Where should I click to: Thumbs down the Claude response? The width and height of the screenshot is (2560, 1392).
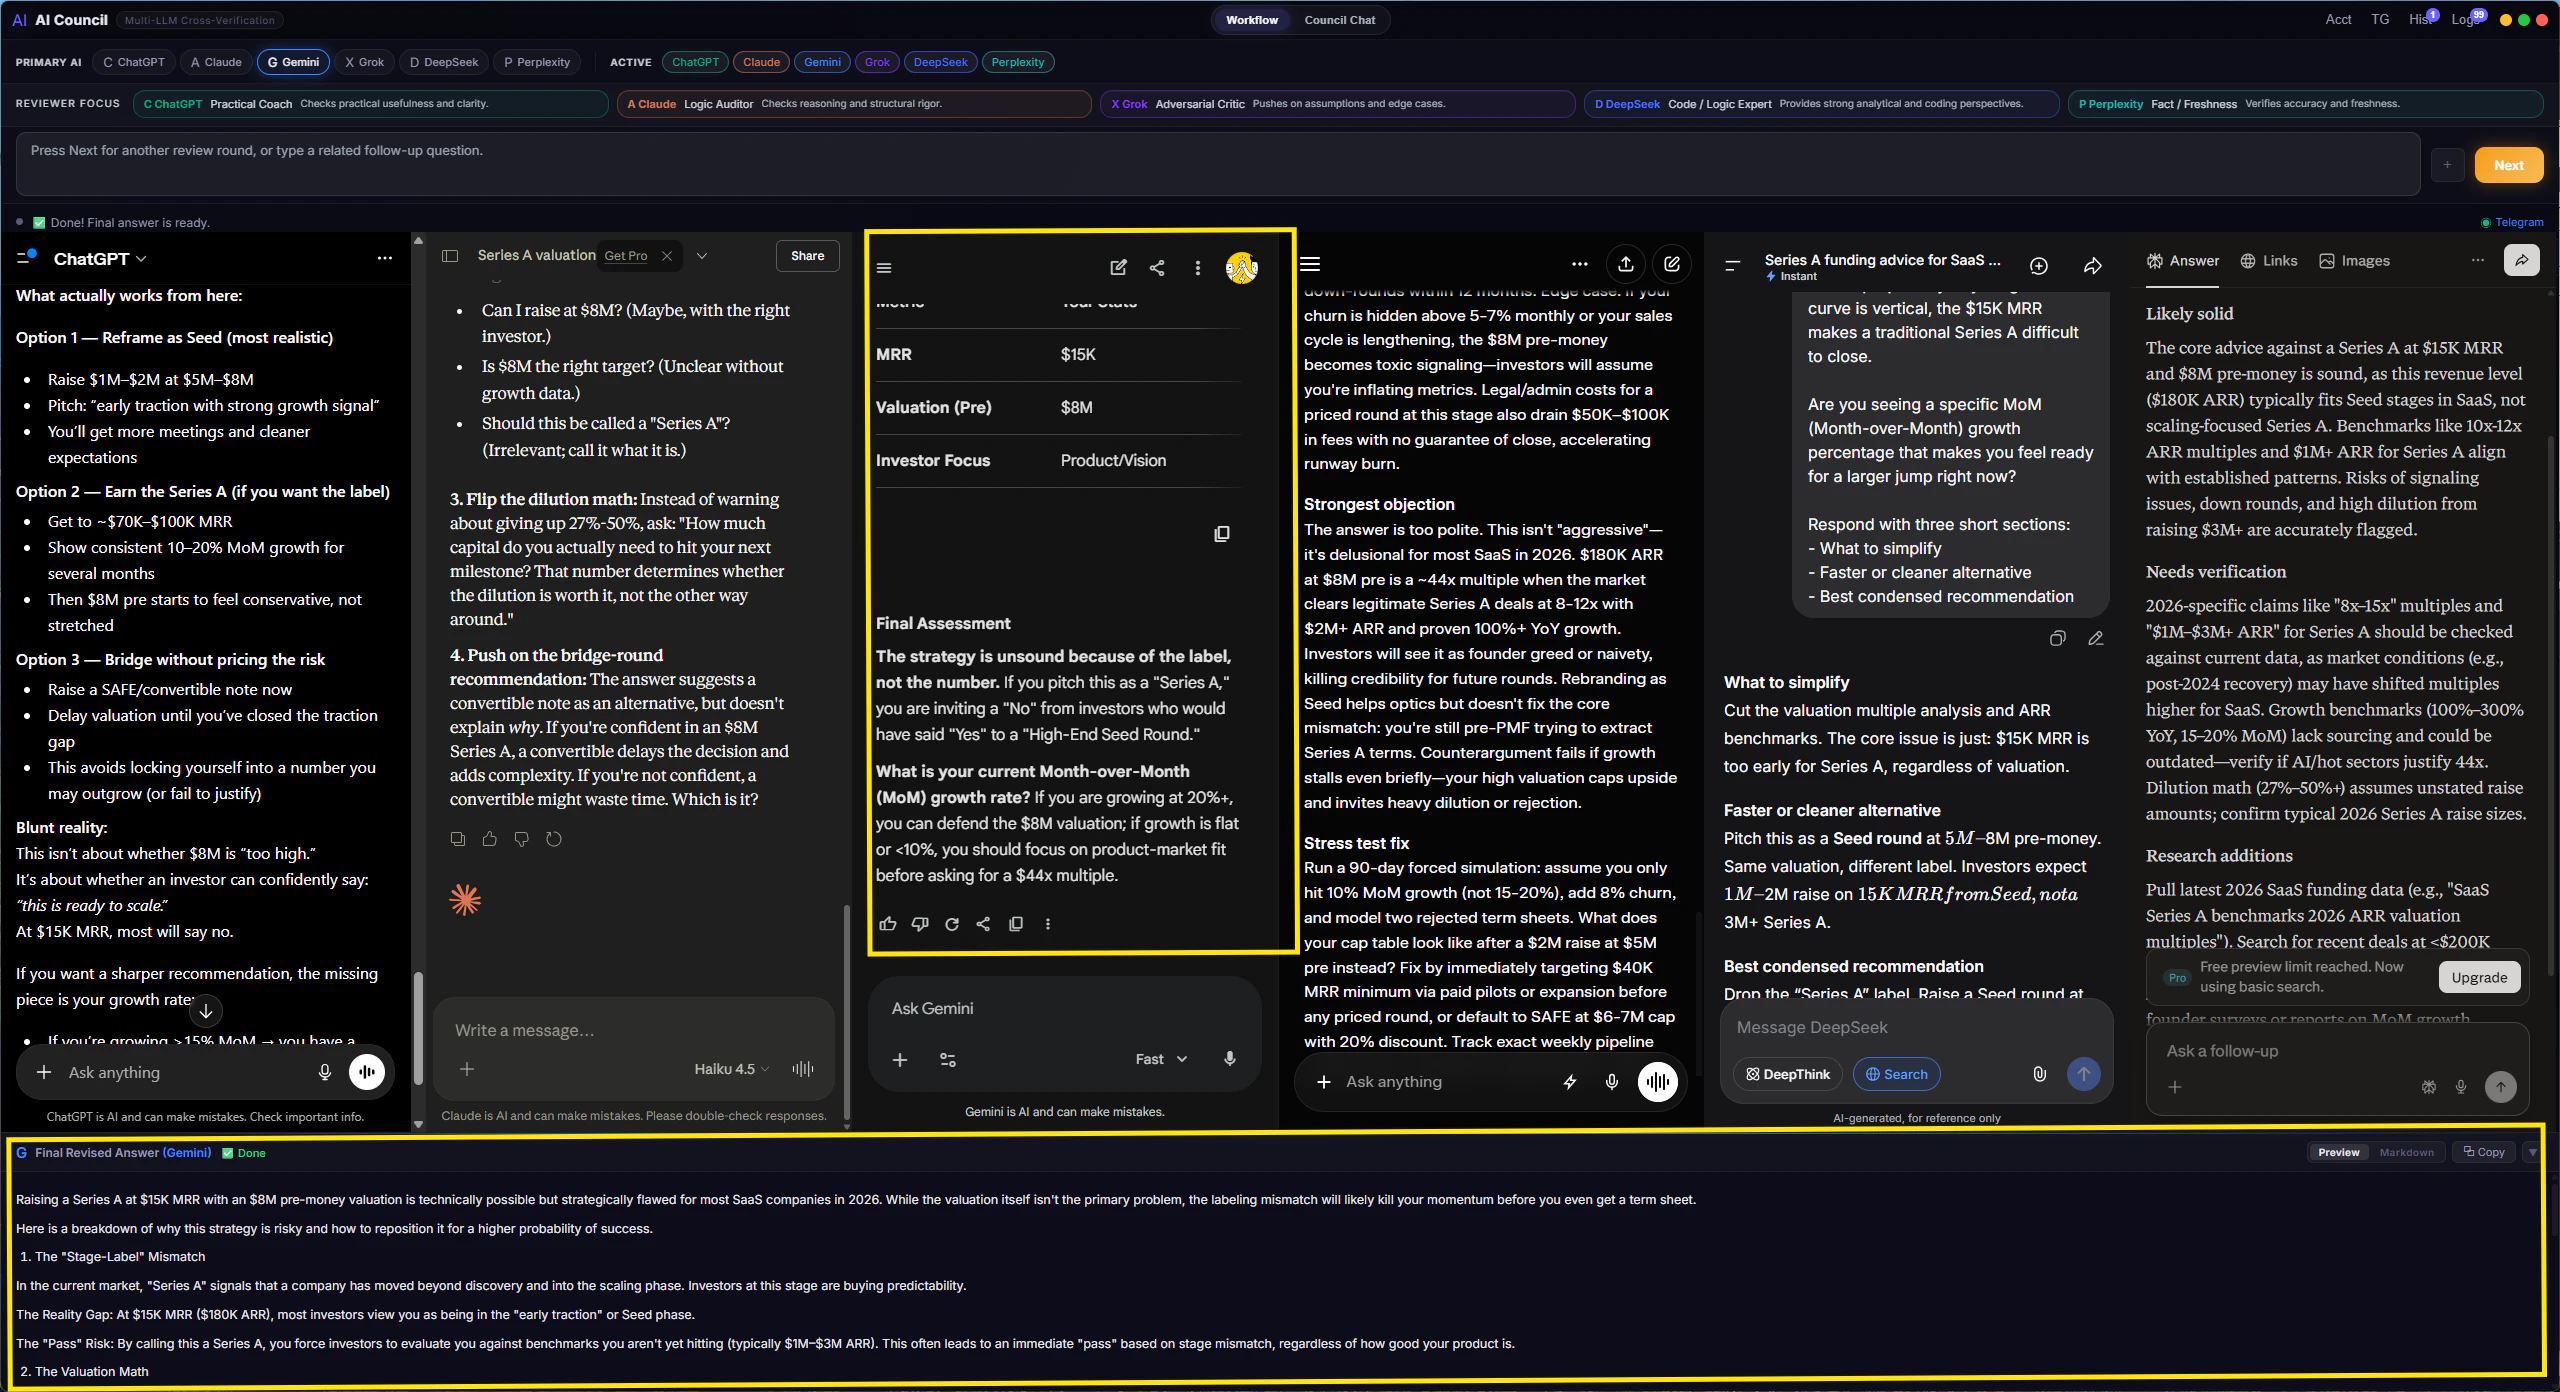click(x=521, y=839)
